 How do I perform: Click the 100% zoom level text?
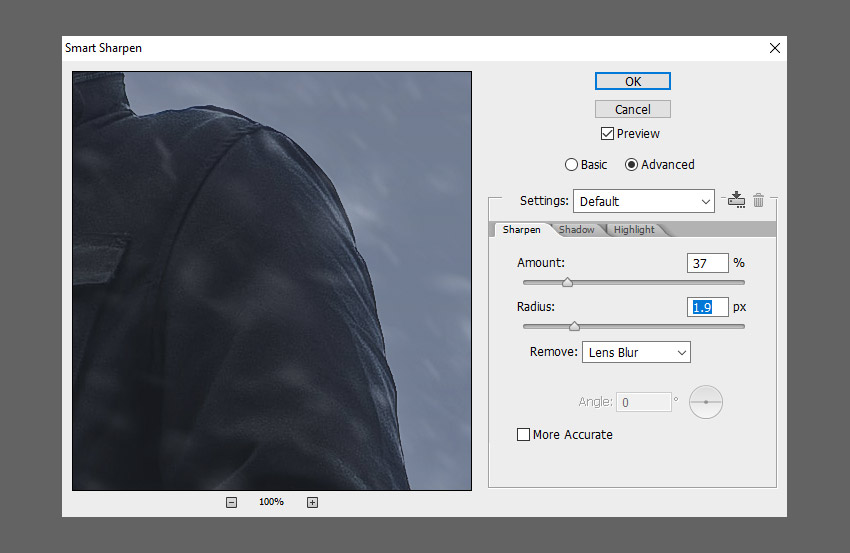coord(271,502)
